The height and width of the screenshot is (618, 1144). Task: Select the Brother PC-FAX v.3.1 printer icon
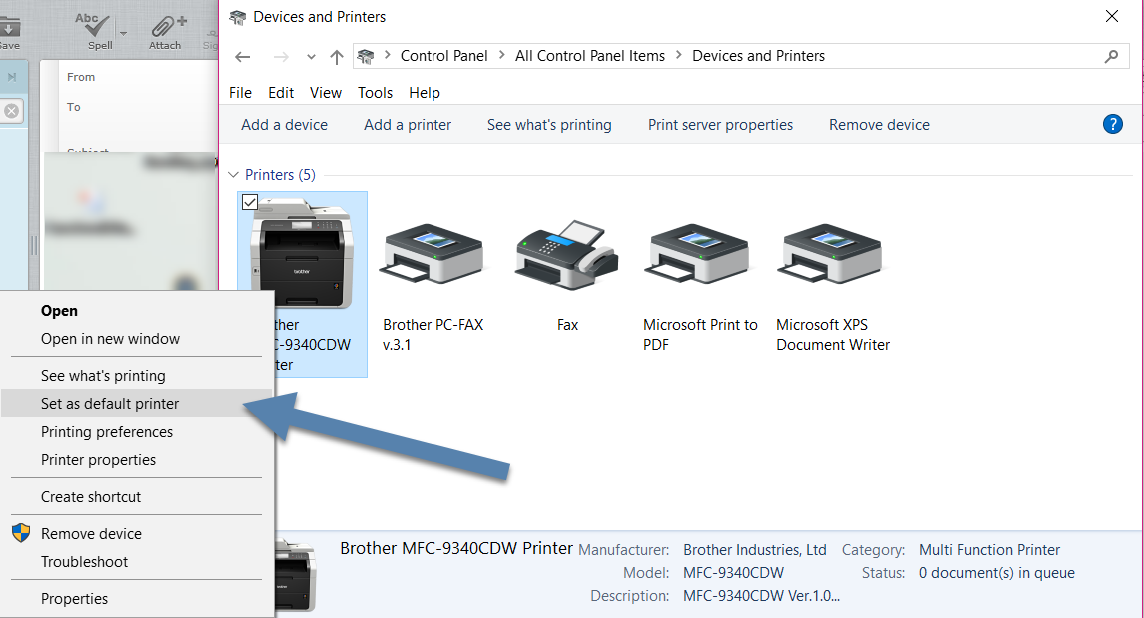point(433,254)
